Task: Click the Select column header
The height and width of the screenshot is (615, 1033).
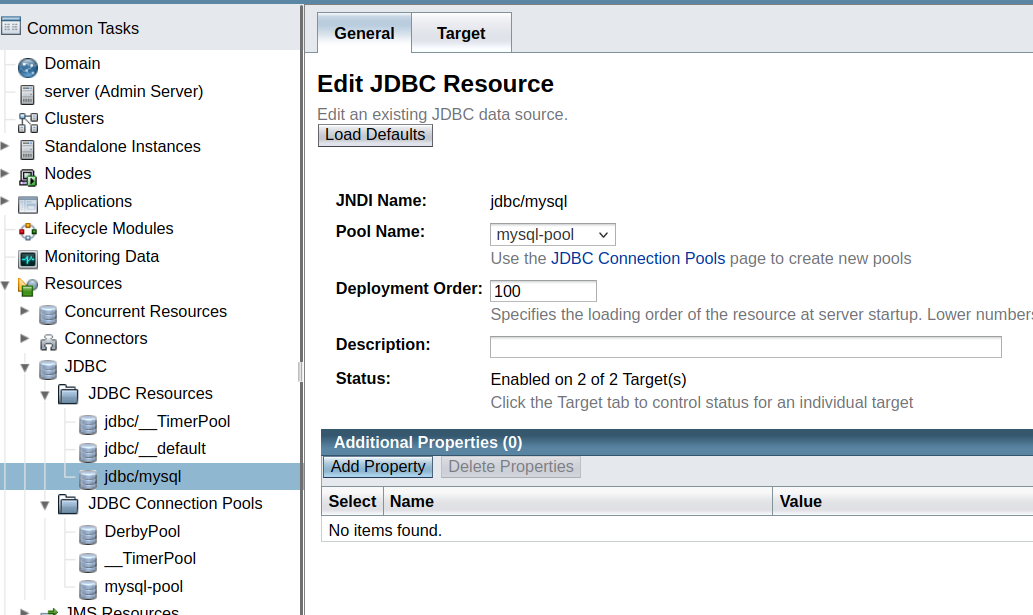Action: pos(352,502)
